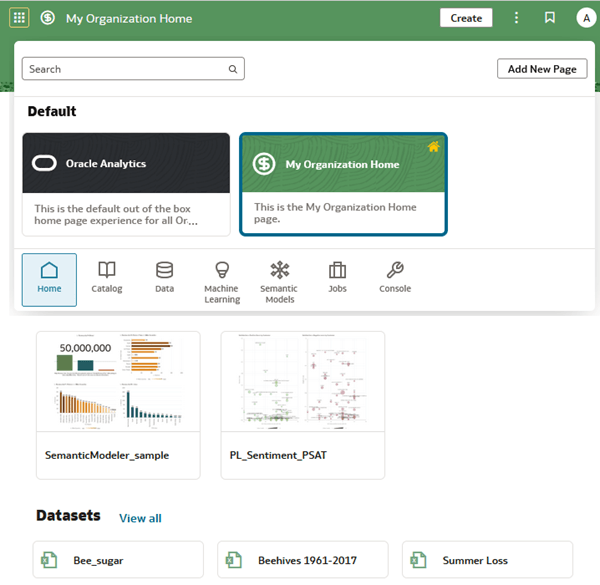Screen dimensions: 600x585
Task: Open the Bee_sugar dataset
Action: [x=118, y=560]
